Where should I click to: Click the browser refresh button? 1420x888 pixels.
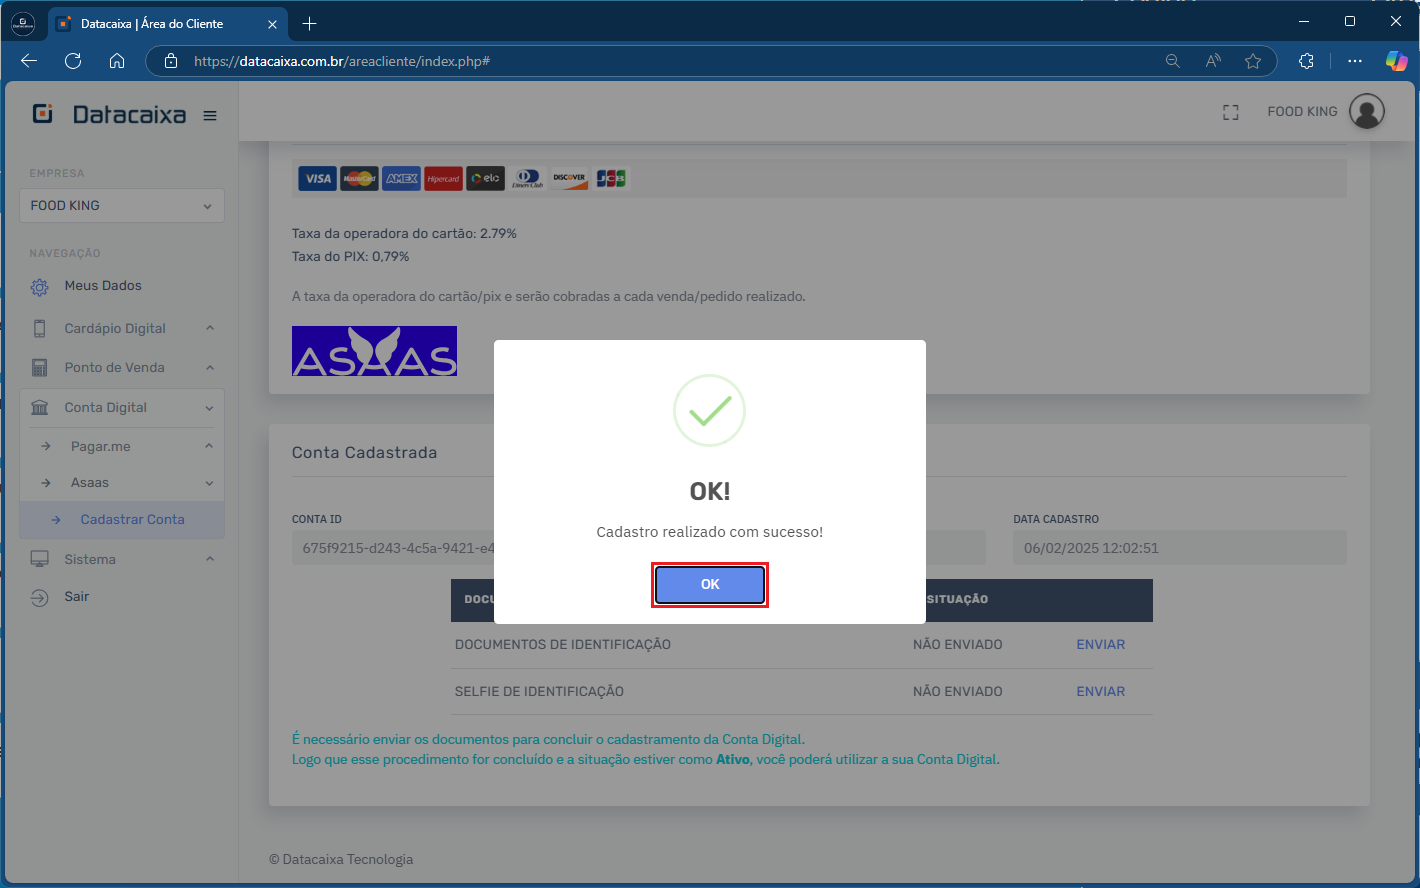(x=73, y=61)
